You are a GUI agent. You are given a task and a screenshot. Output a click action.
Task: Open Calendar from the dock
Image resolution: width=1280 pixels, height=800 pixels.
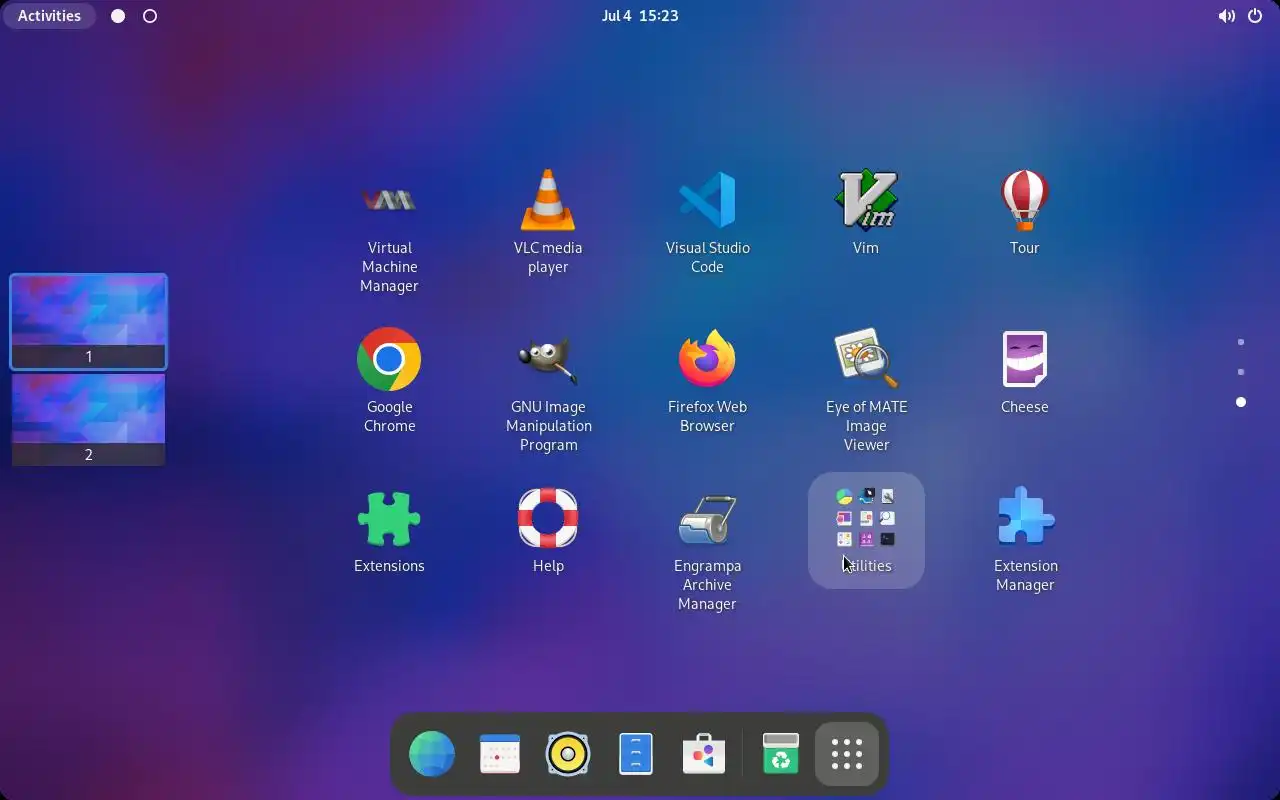500,754
